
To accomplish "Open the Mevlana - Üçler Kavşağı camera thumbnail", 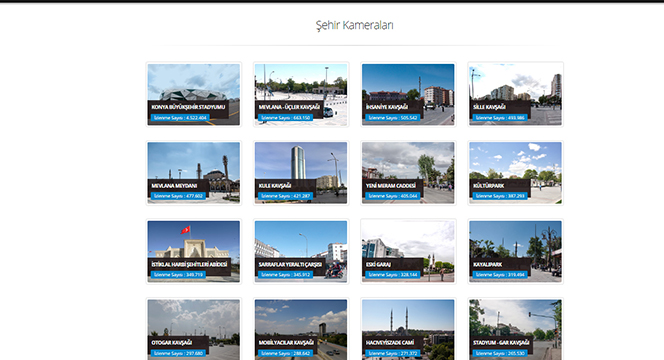I will (301, 94).
